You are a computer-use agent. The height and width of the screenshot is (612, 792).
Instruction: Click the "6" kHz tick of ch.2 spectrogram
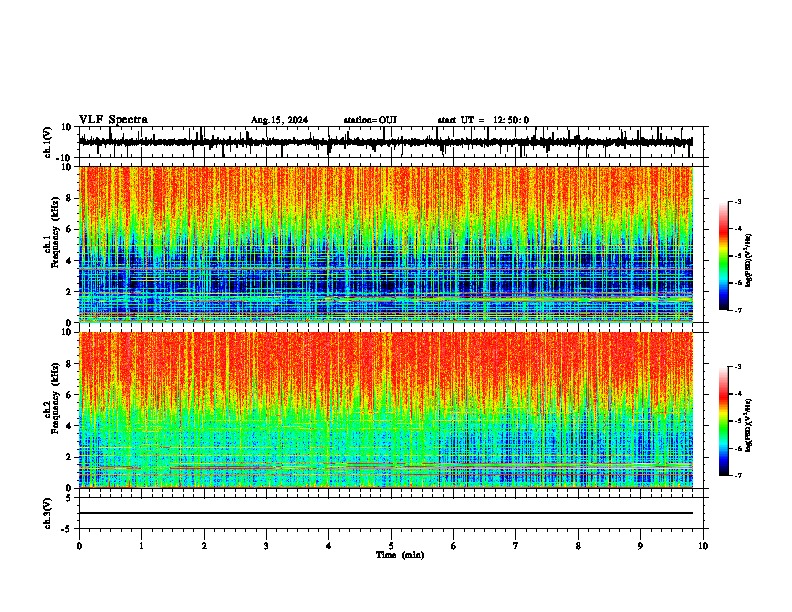click(x=69, y=395)
